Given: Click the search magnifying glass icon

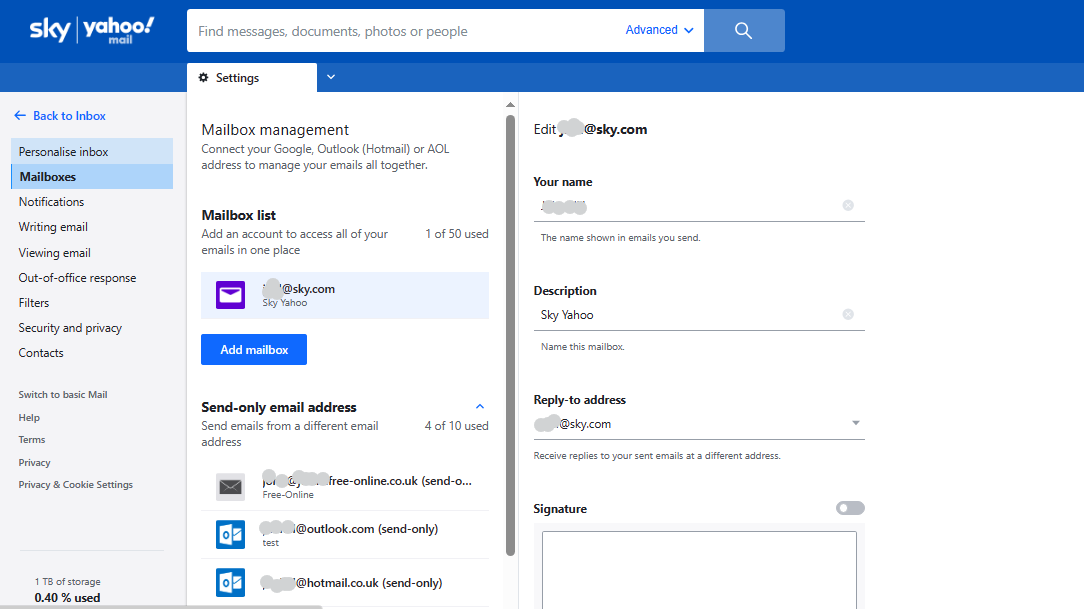Looking at the screenshot, I should coord(743,30).
